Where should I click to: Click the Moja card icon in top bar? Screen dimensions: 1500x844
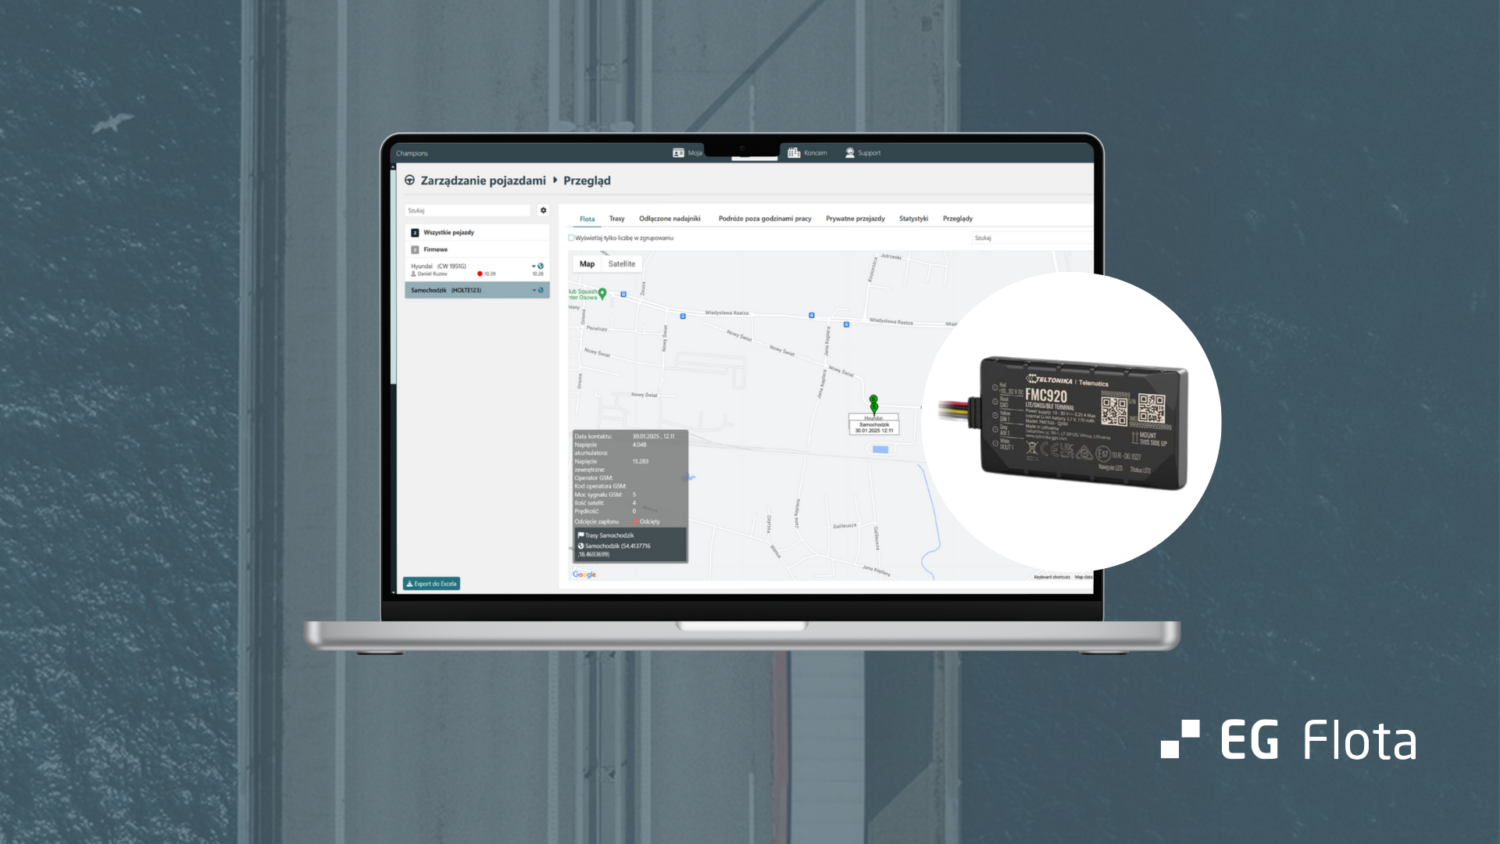coord(679,153)
